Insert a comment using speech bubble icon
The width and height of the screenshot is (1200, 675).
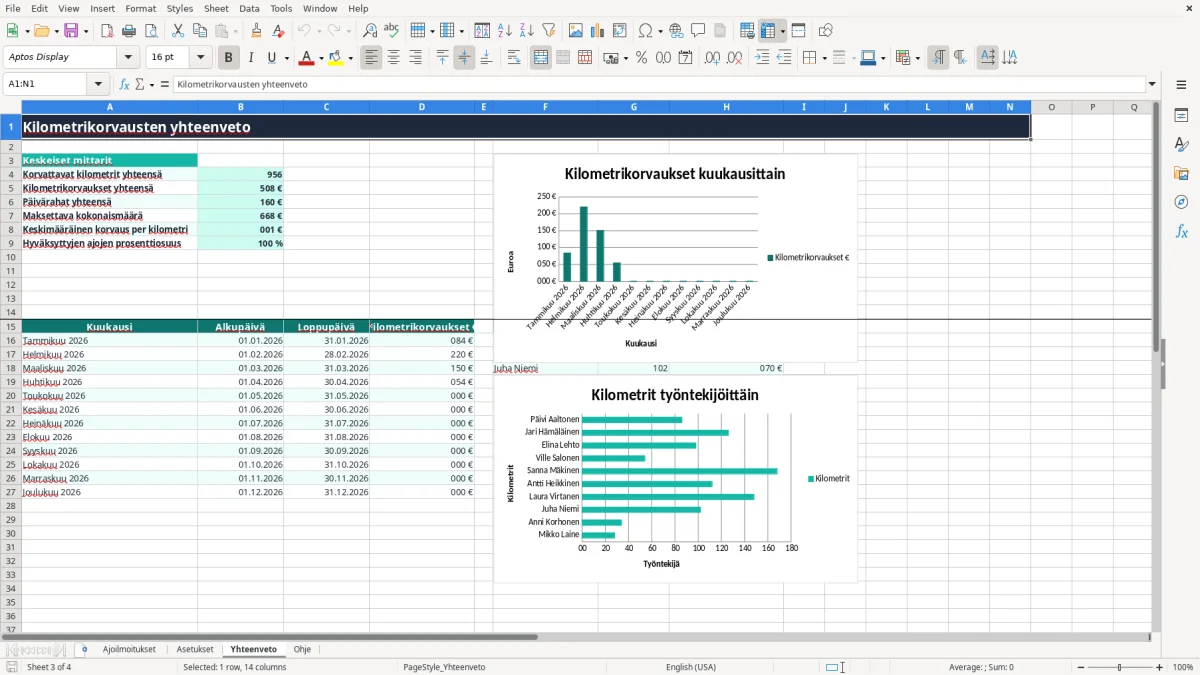[x=698, y=31]
